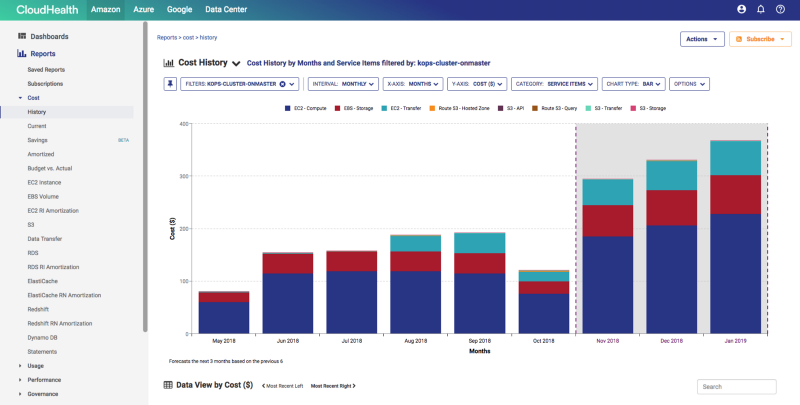Select Current cost report

tap(37, 126)
